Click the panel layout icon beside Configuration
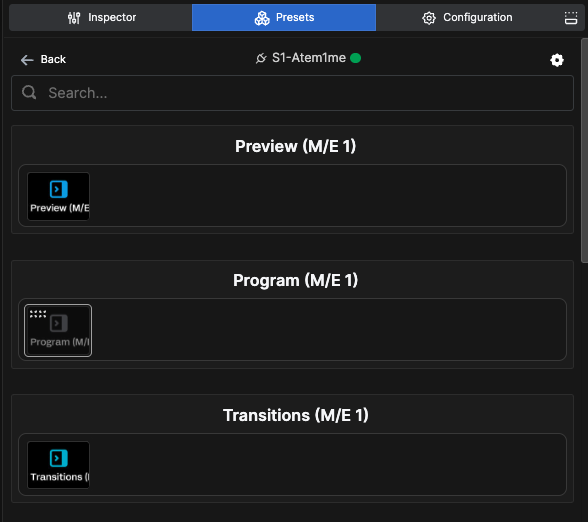 (571, 18)
